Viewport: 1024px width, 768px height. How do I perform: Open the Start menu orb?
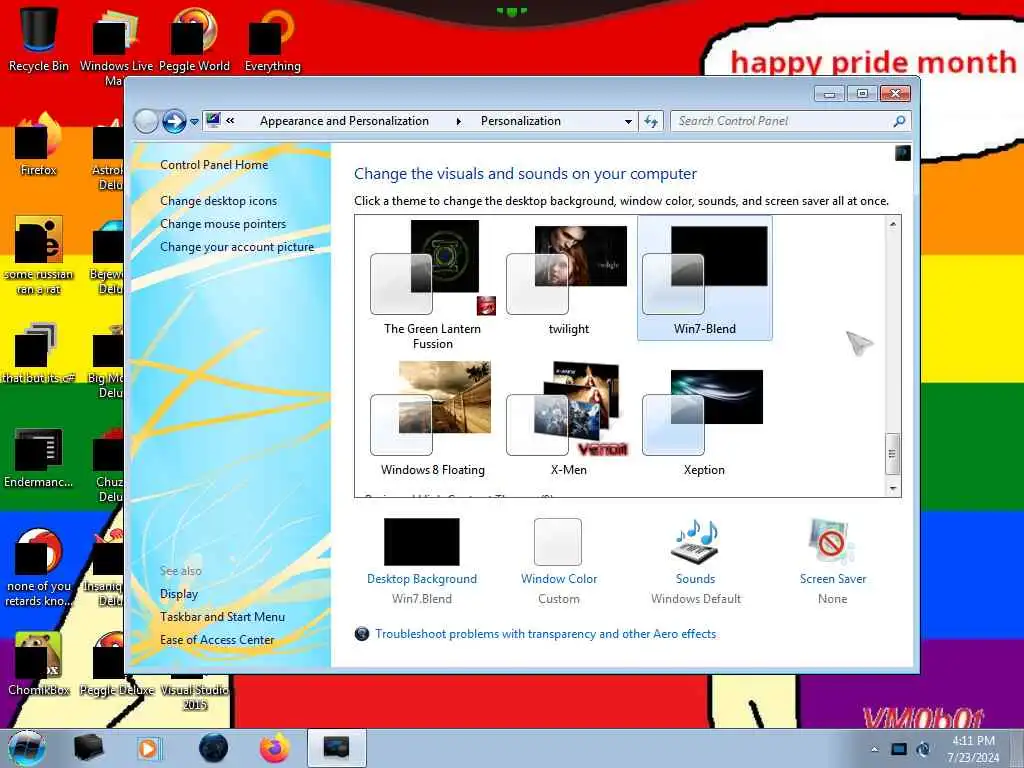coord(27,748)
